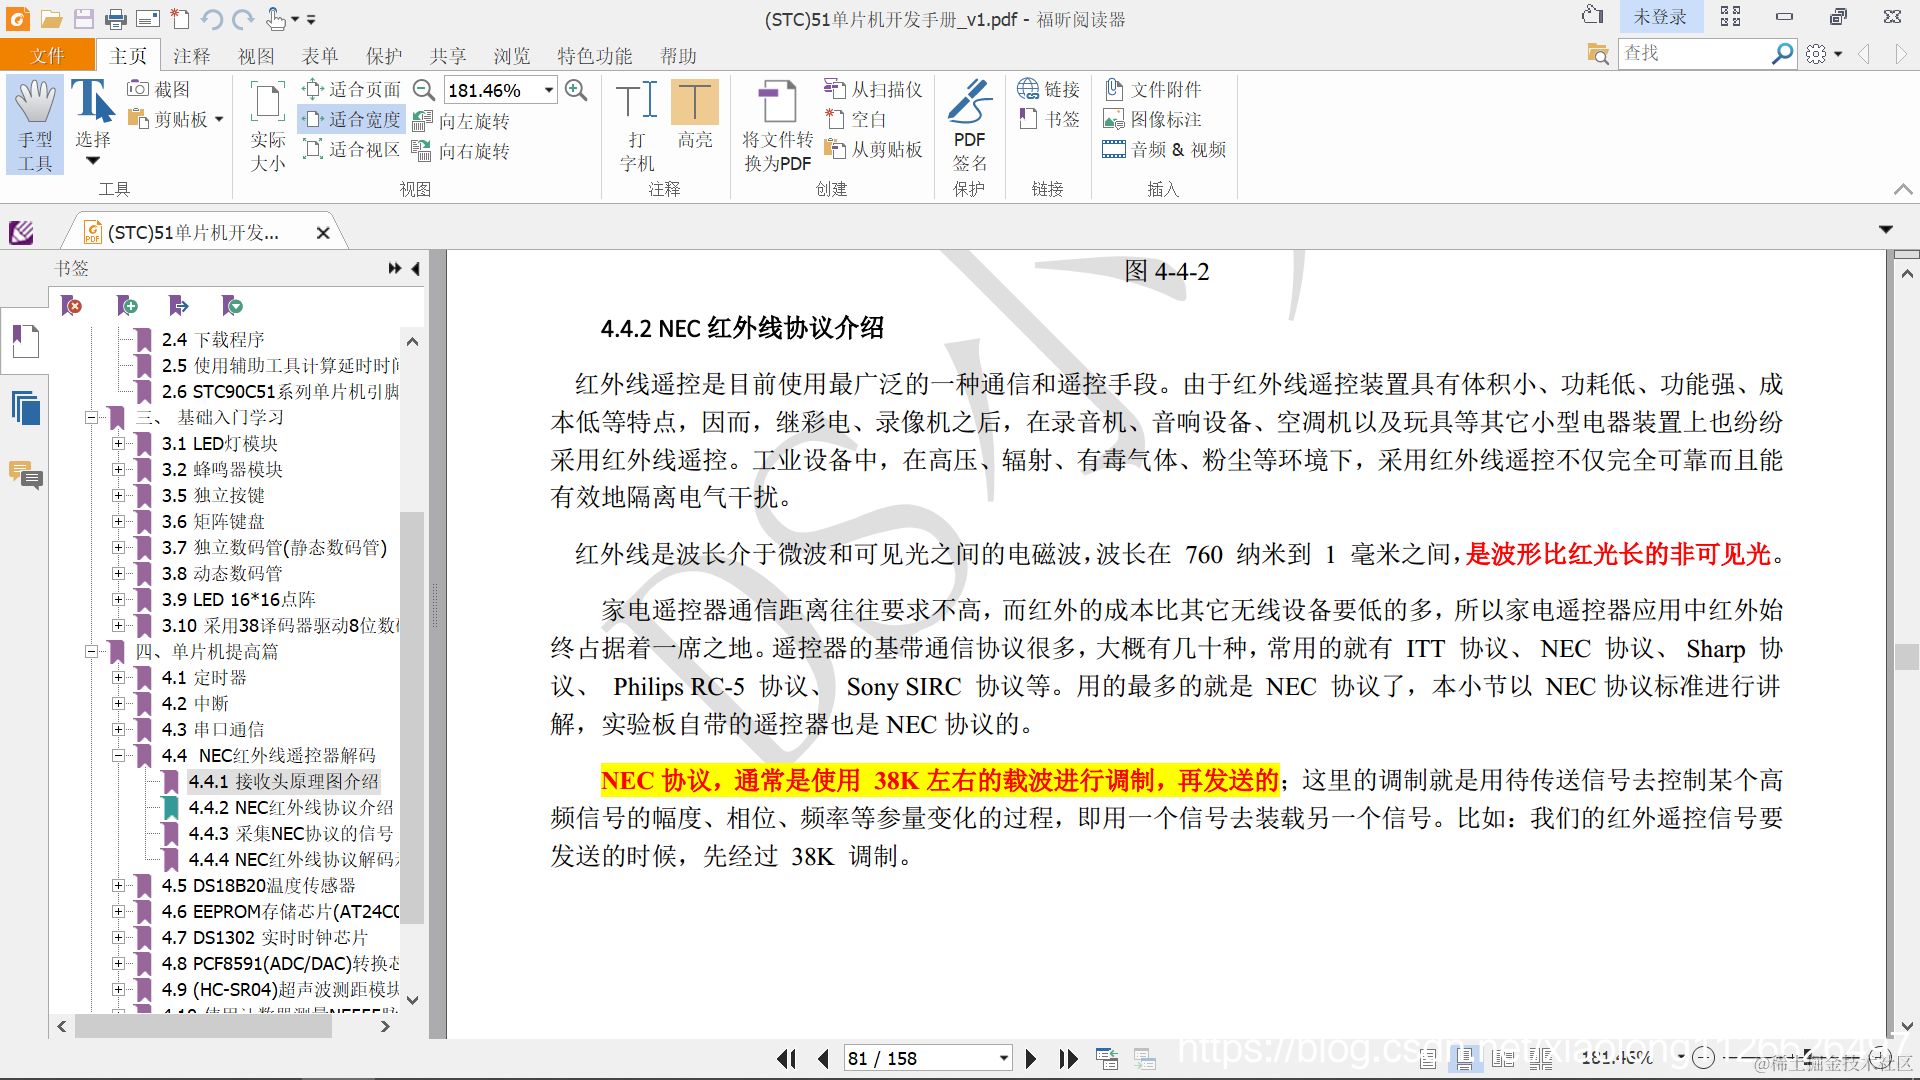
Task: Click the Typewriter (打字机) tool
Action: coord(636,124)
